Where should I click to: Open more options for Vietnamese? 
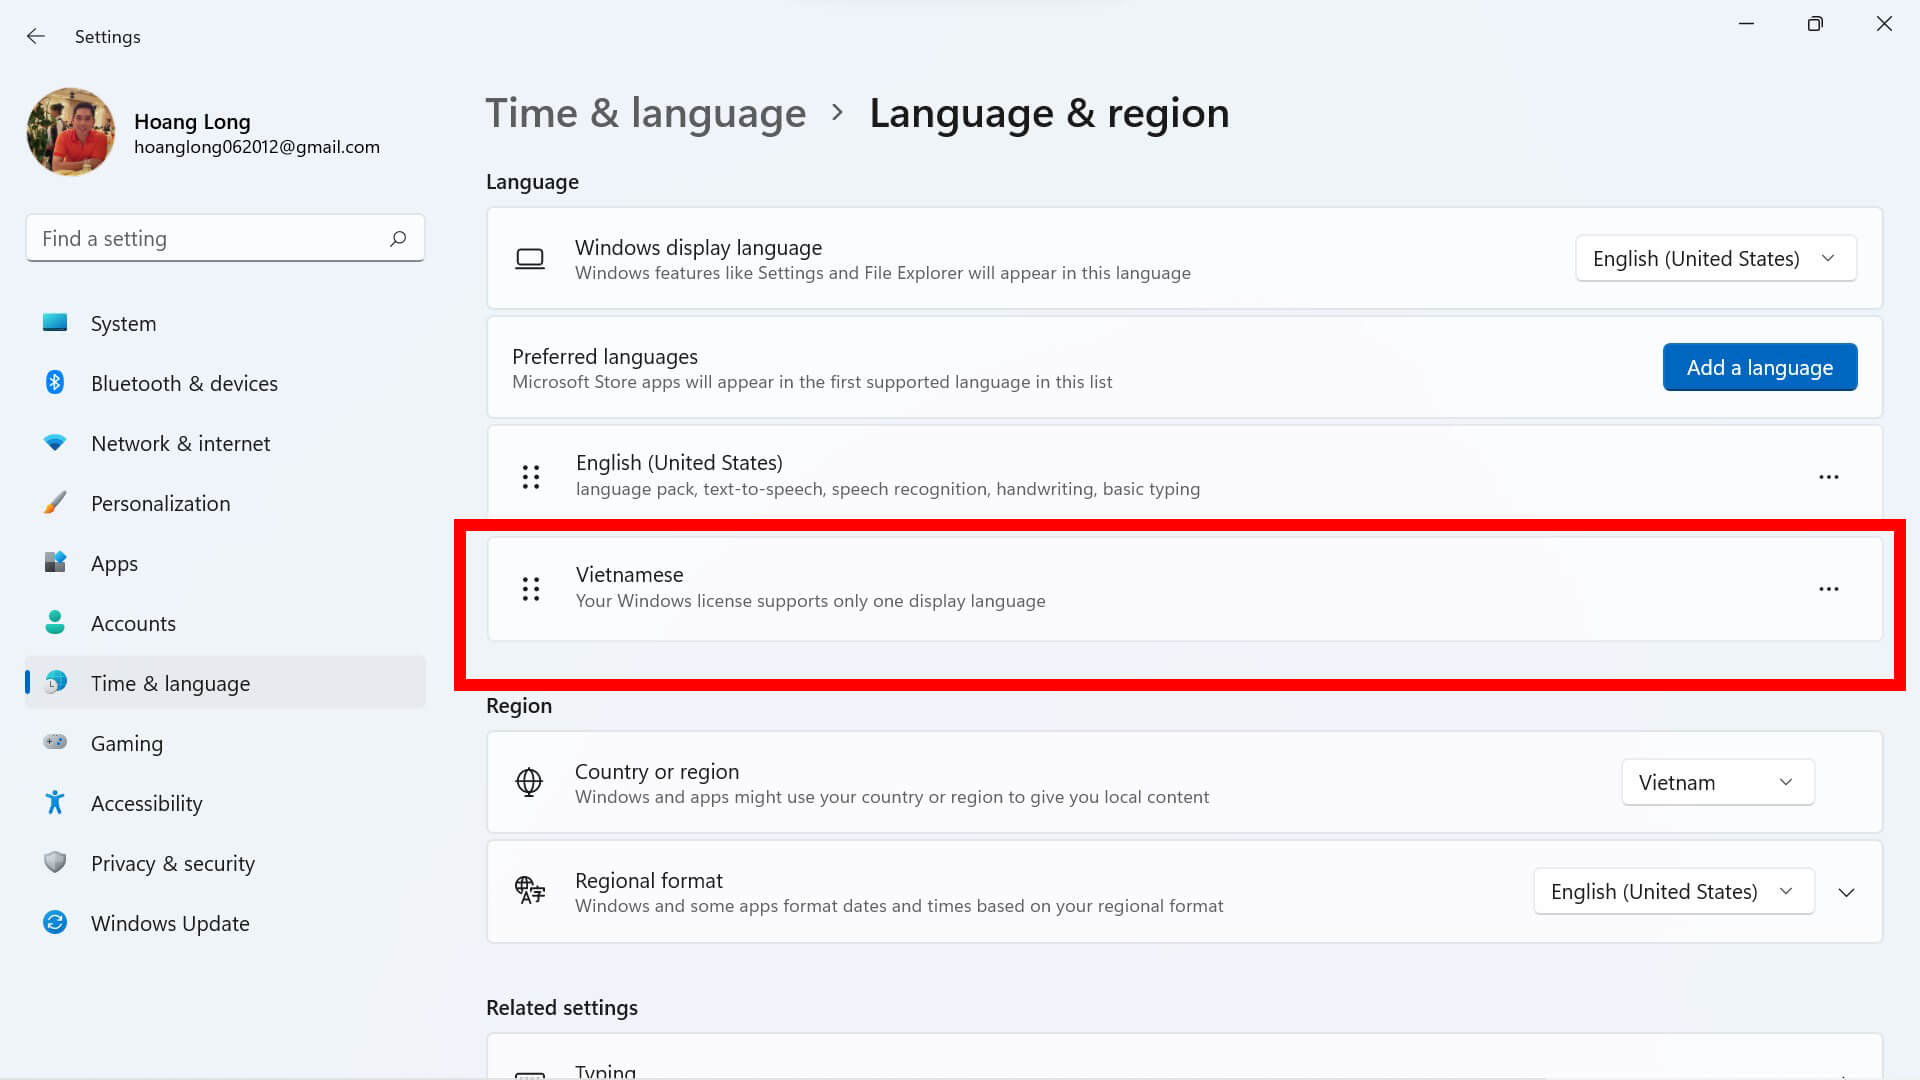click(x=1829, y=589)
